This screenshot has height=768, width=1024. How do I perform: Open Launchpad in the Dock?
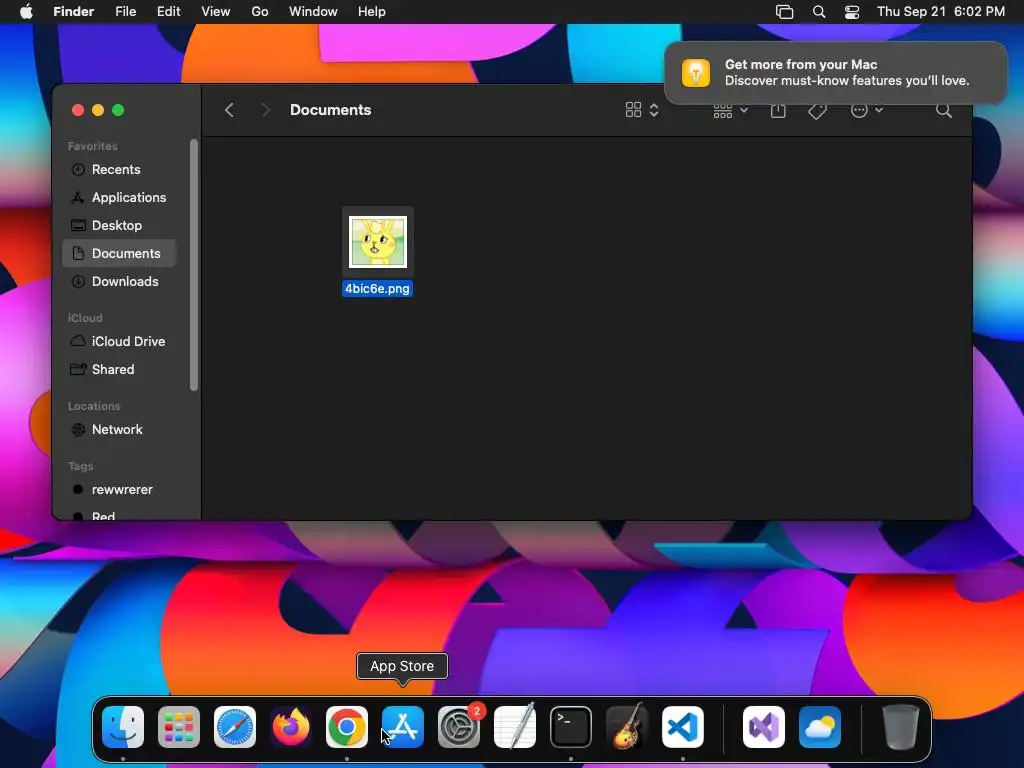point(179,727)
